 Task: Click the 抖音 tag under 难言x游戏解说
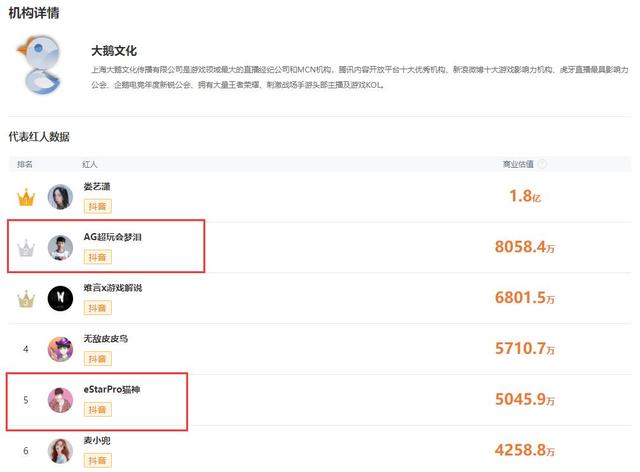tap(97, 308)
